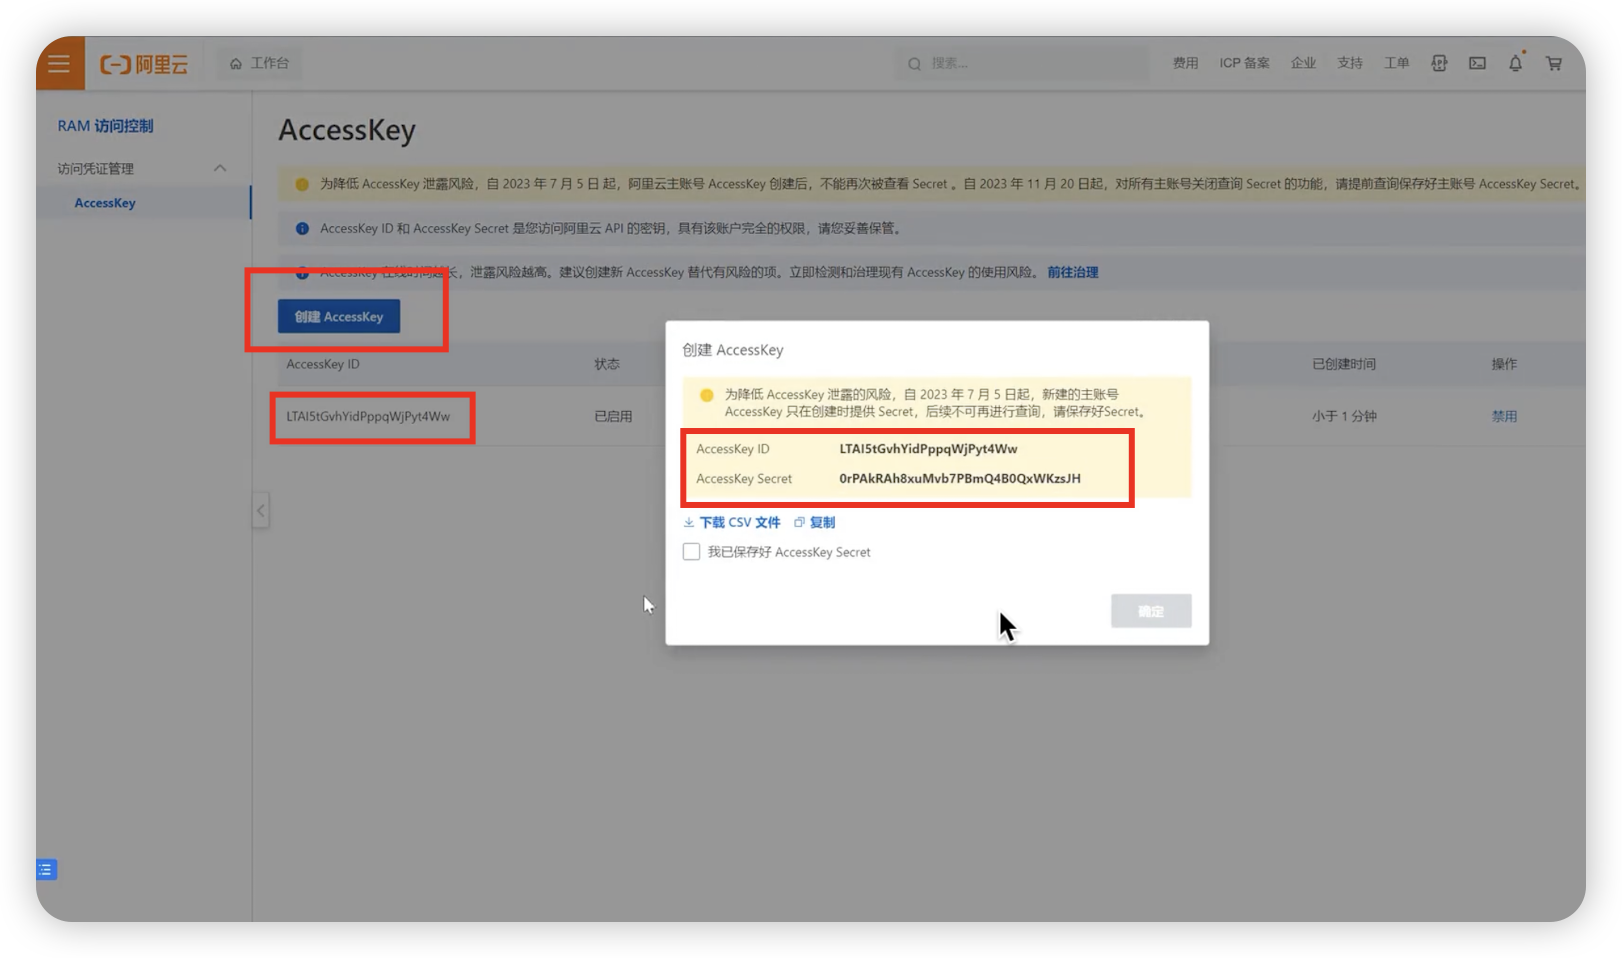Check 我已保存好 AccessKey Secret checkbox

click(x=691, y=552)
